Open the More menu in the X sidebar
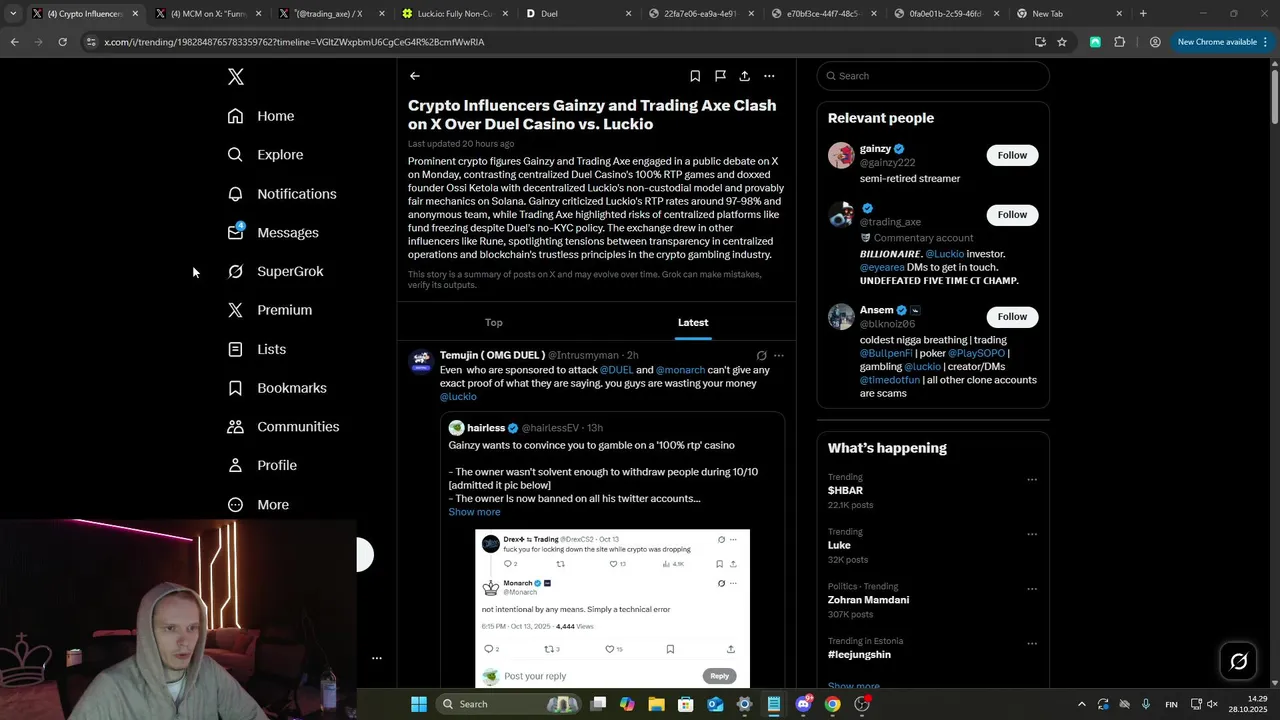1280x720 pixels. pos(258,505)
